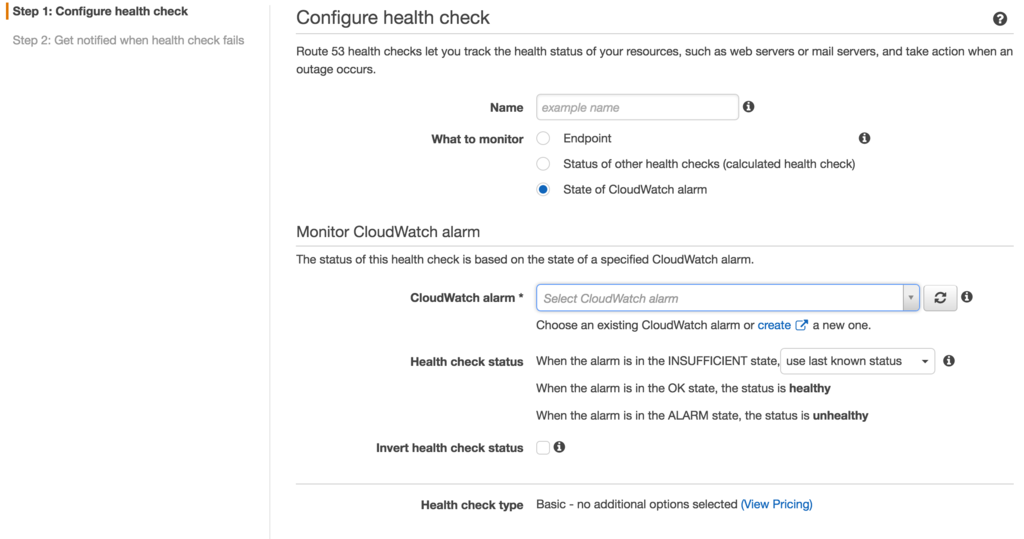1024x539 pixels.
Task: Follow the create new alarm link
Action: tap(774, 325)
